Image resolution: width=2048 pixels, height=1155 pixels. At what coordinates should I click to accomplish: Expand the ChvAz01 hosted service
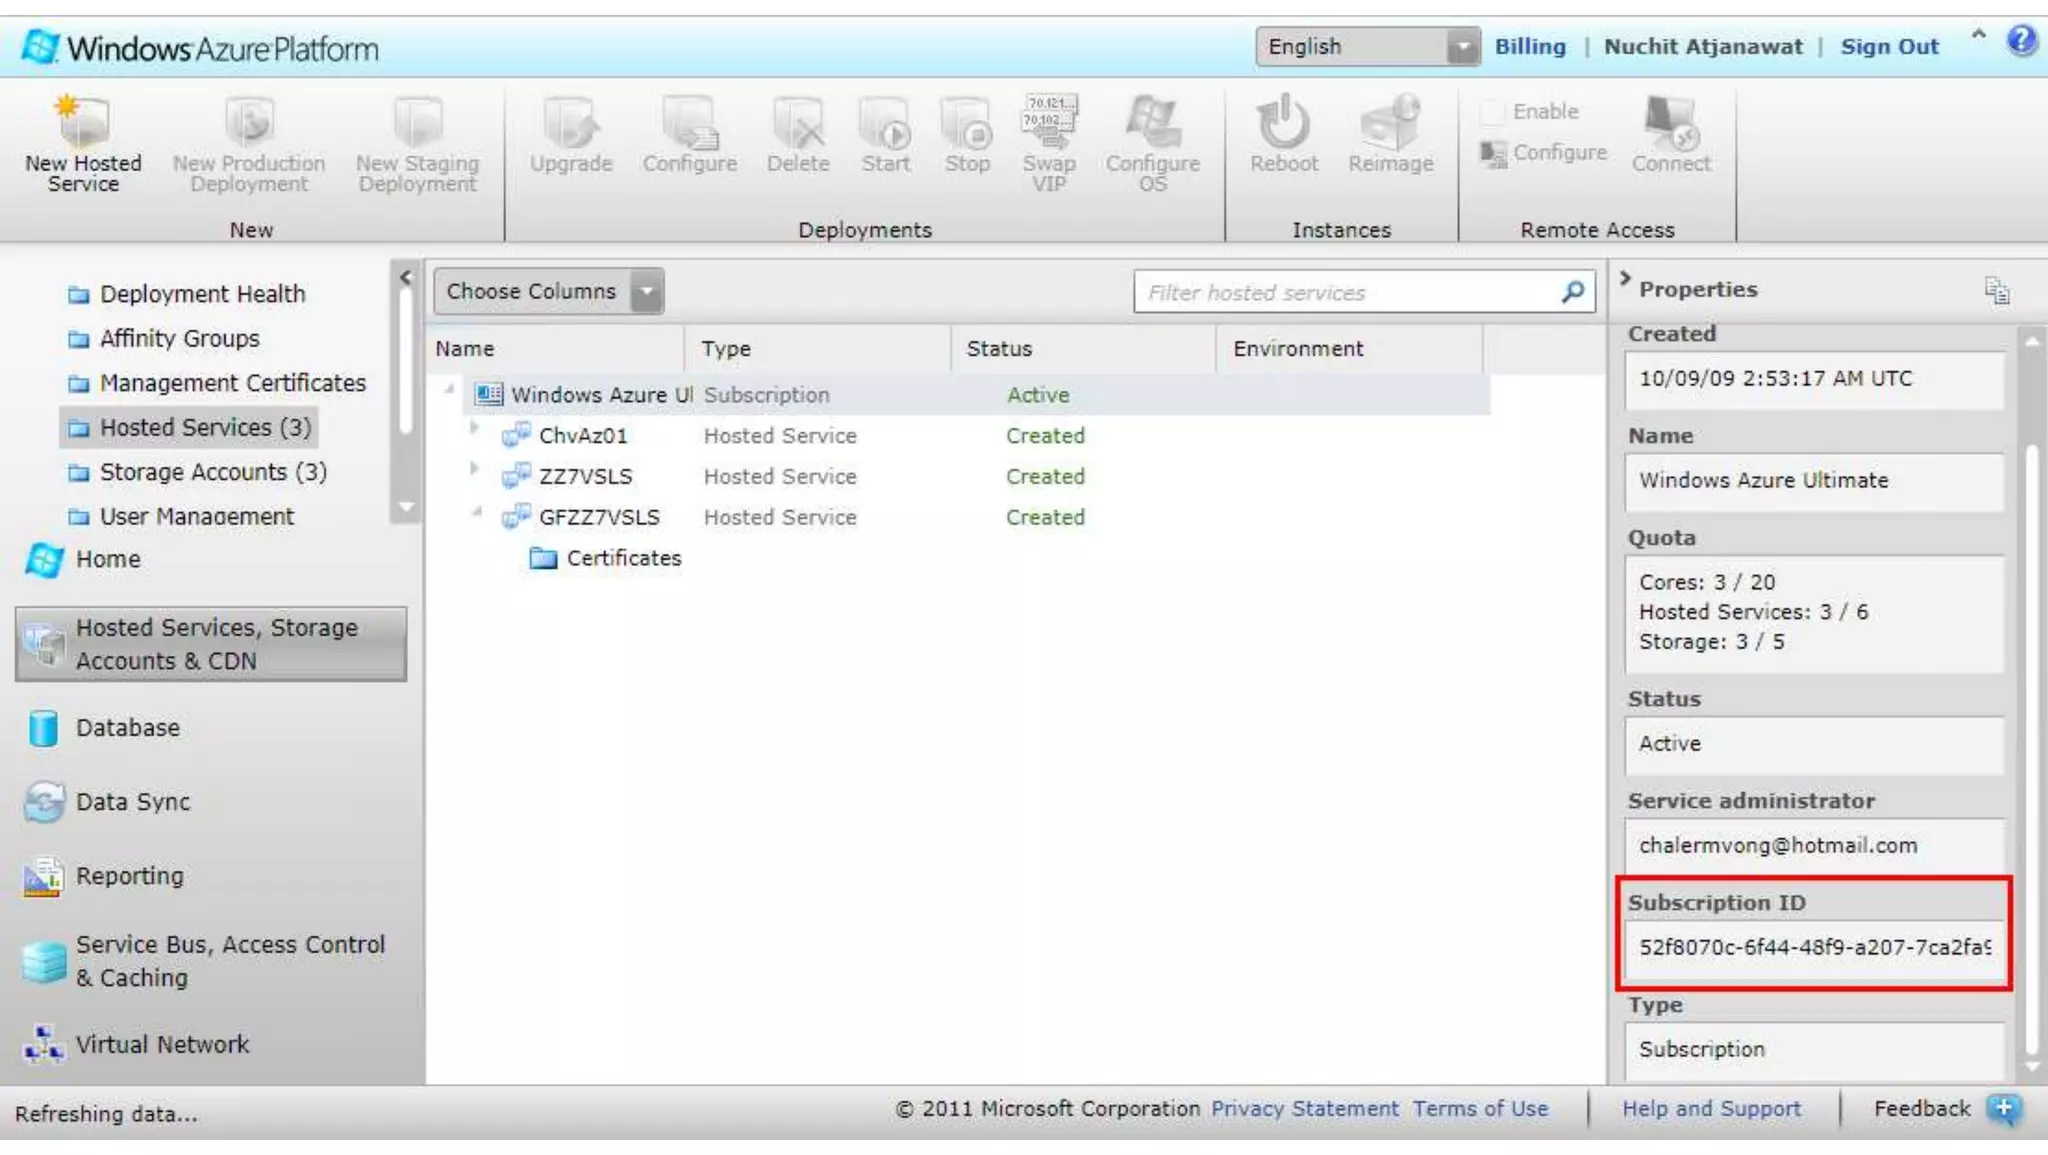point(474,428)
